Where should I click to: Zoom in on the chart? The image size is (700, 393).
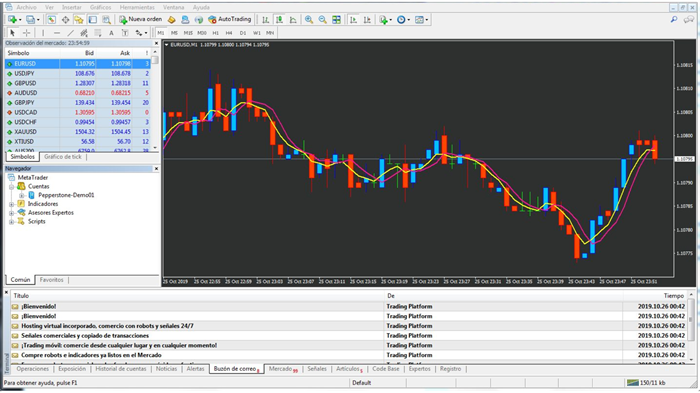[x=308, y=20]
